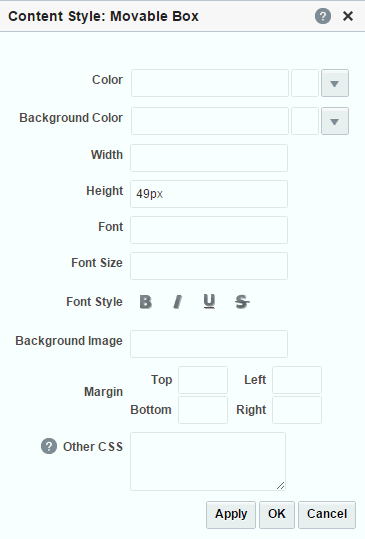Focus the Margin Top field

(x=203, y=380)
